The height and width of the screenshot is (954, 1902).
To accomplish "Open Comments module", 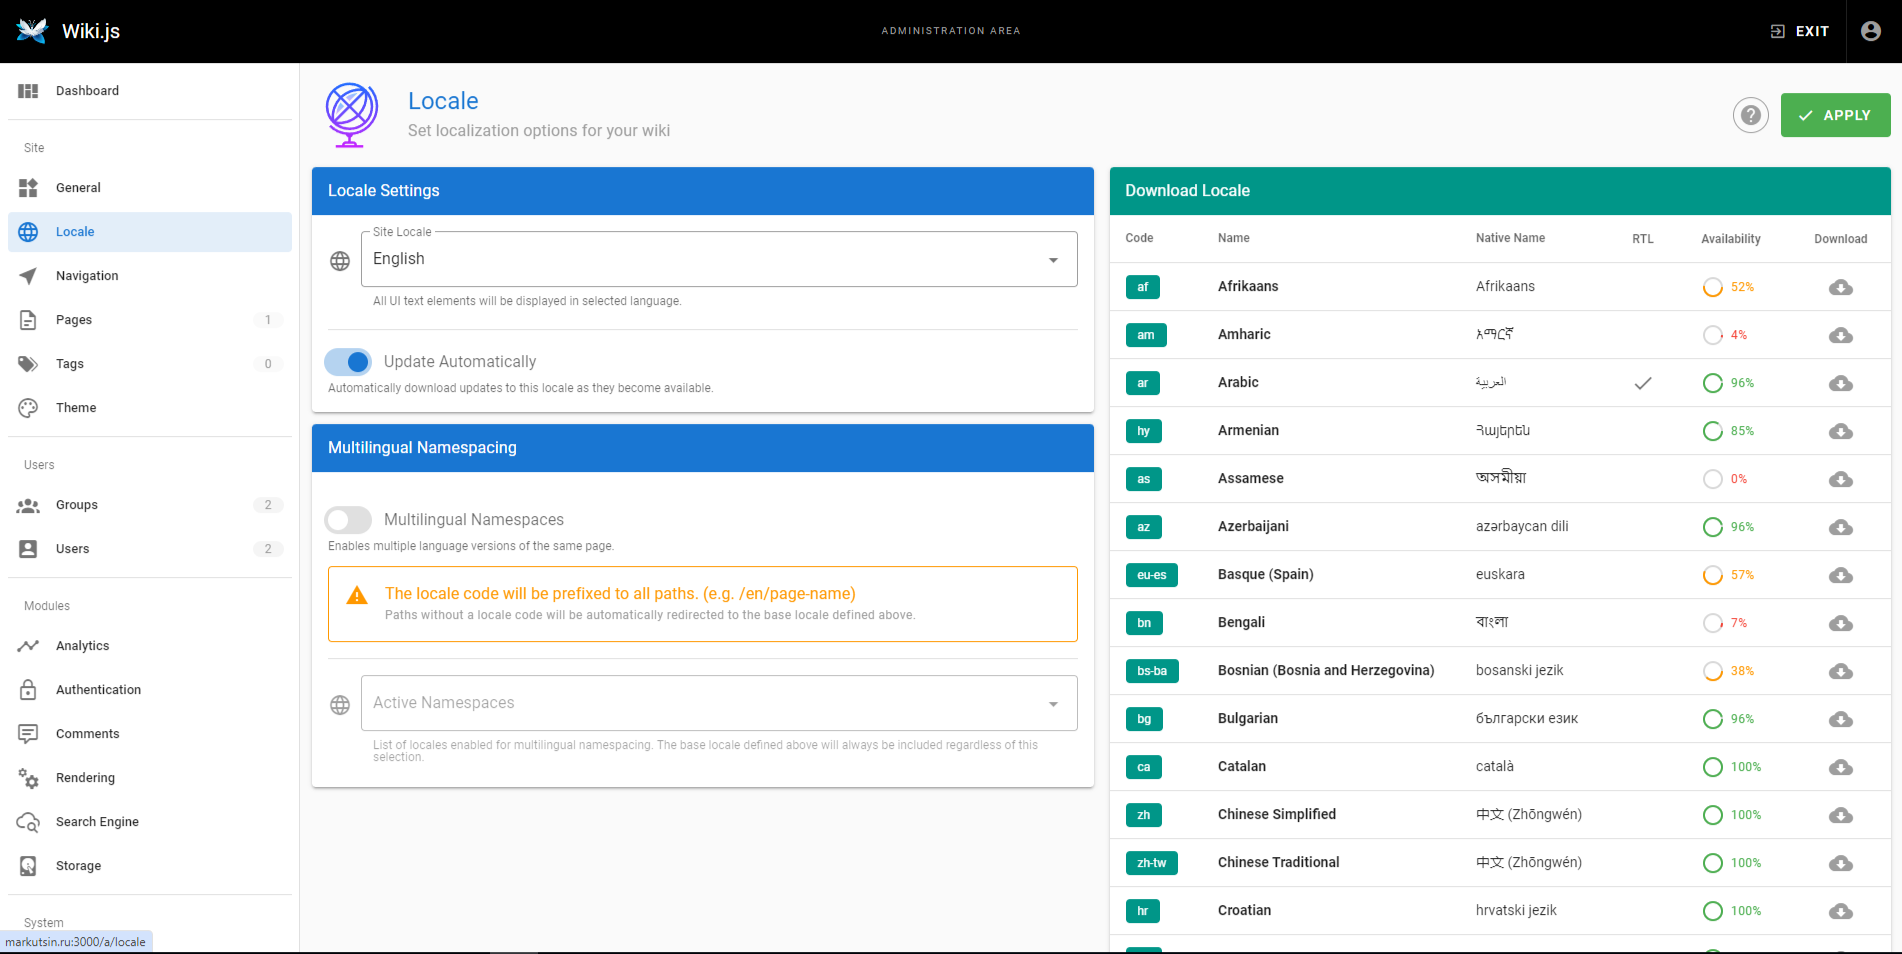I will point(150,734).
